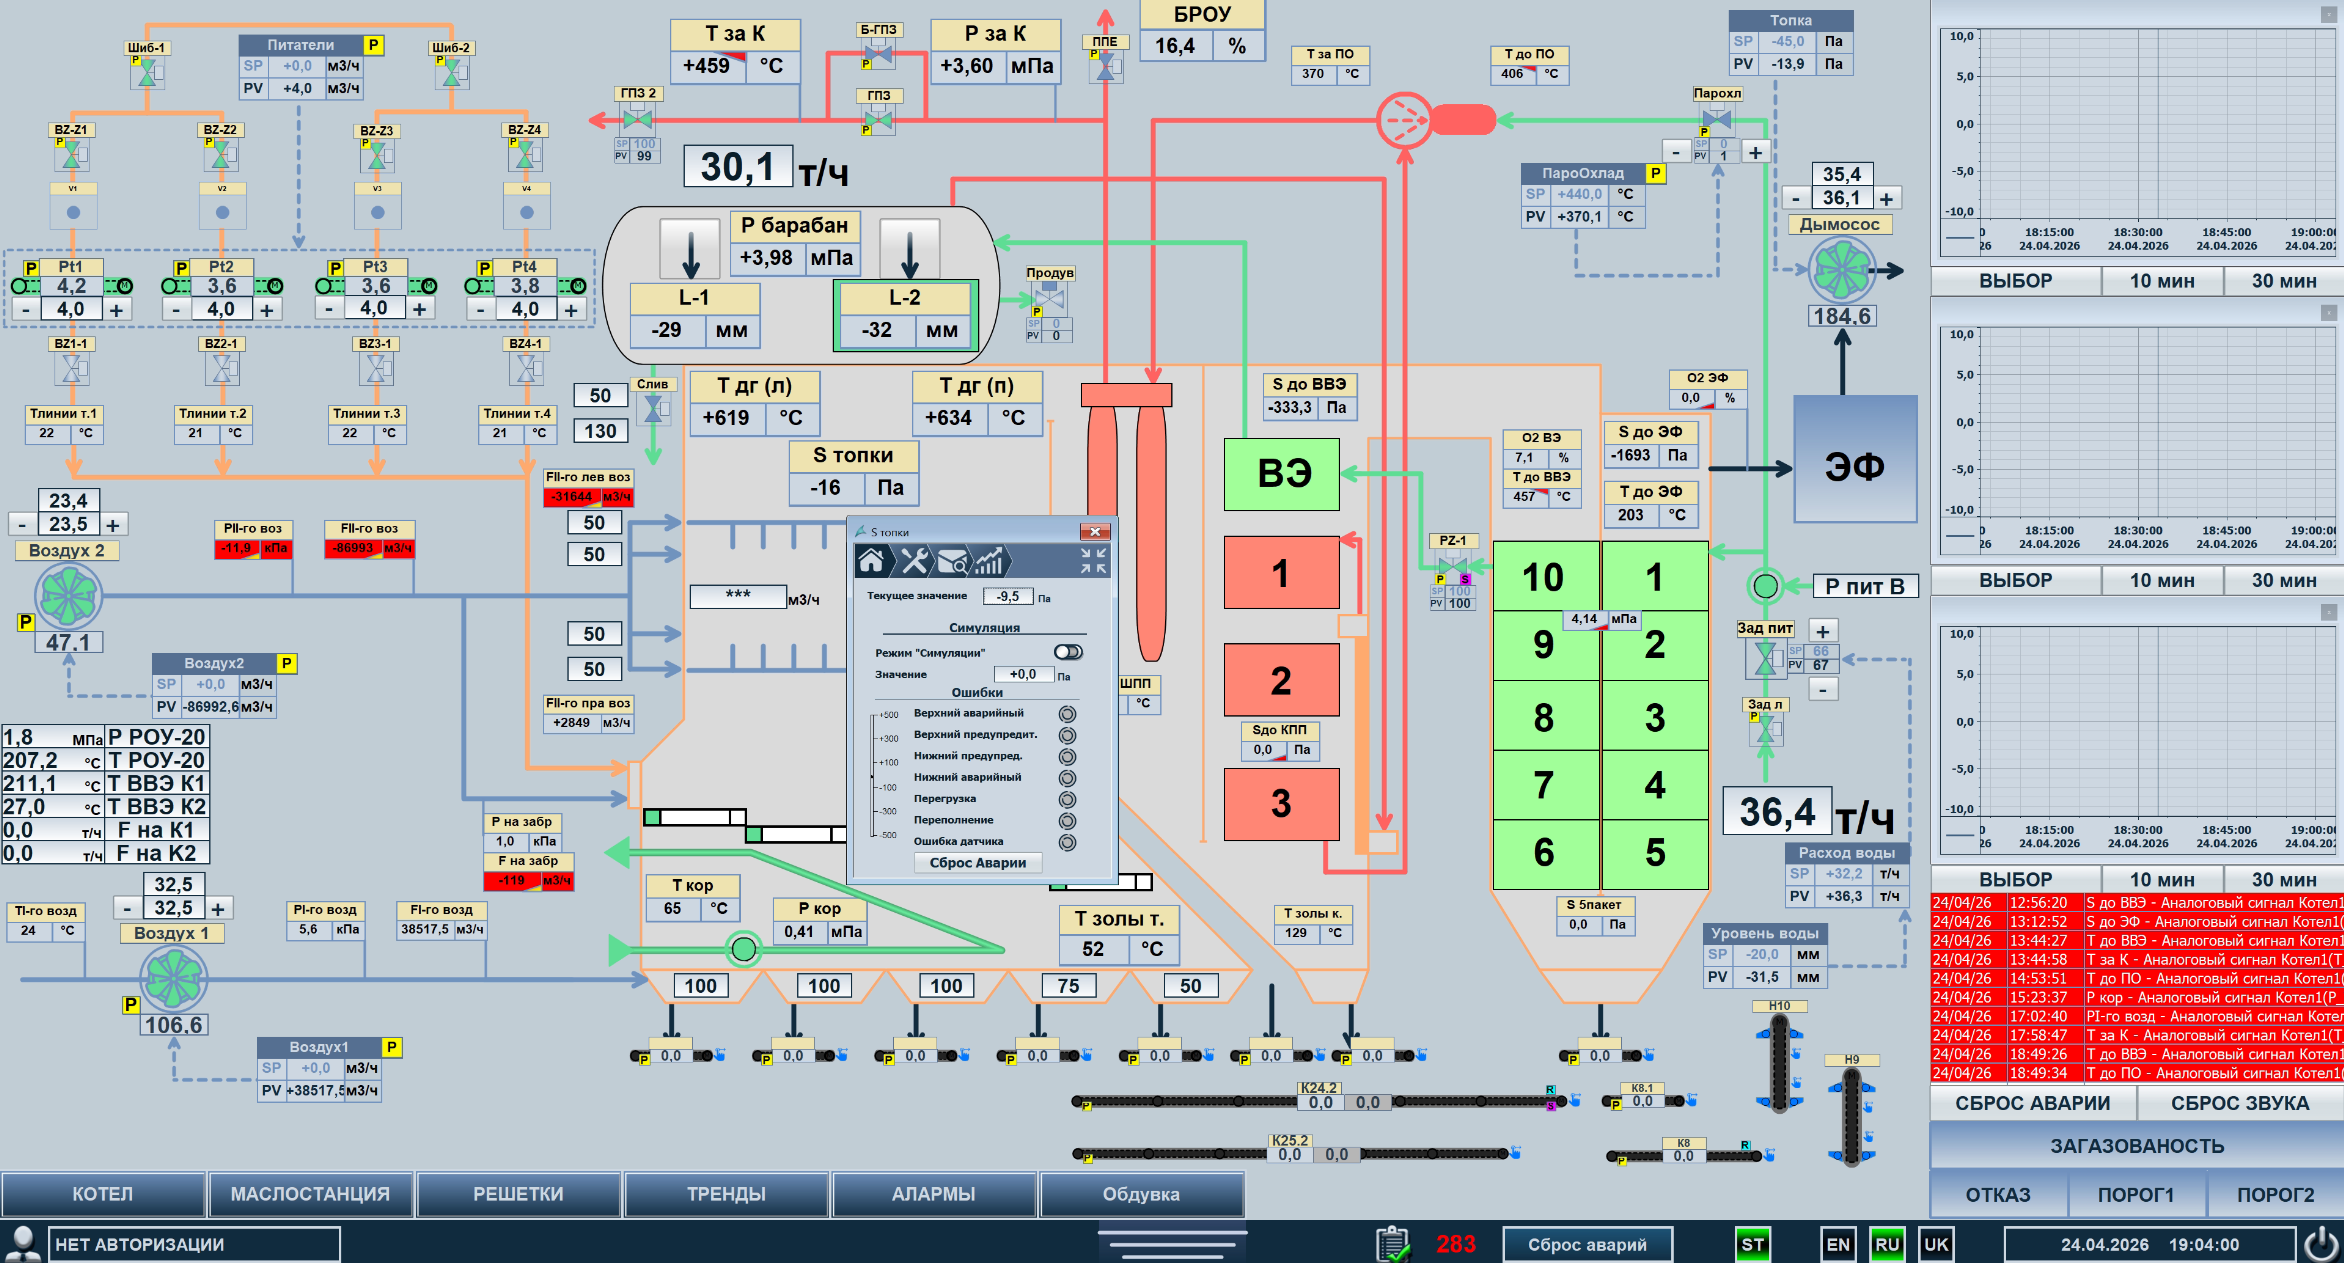The width and height of the screenshot is (2344, 1263).
Task: Open the wrench settings tab in S топки popup
Action: click(x=914, y=561)
